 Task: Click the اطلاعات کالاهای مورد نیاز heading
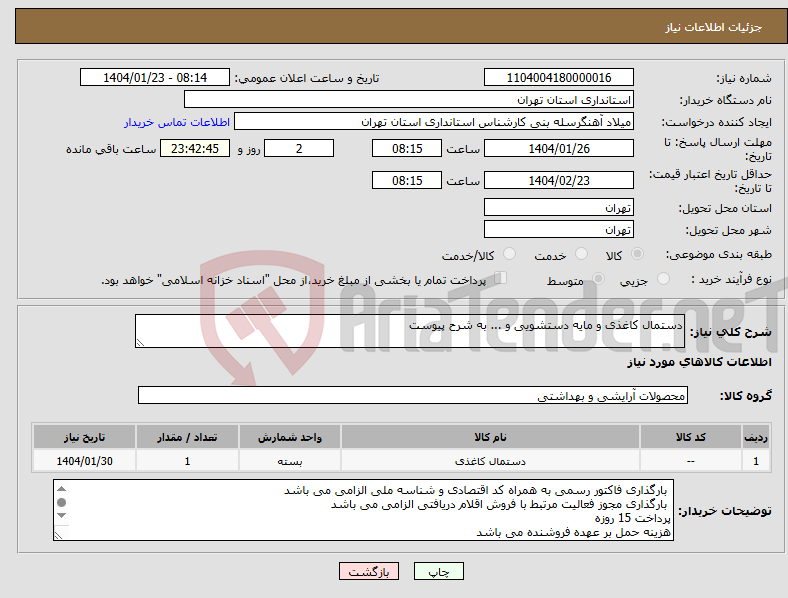699,362
